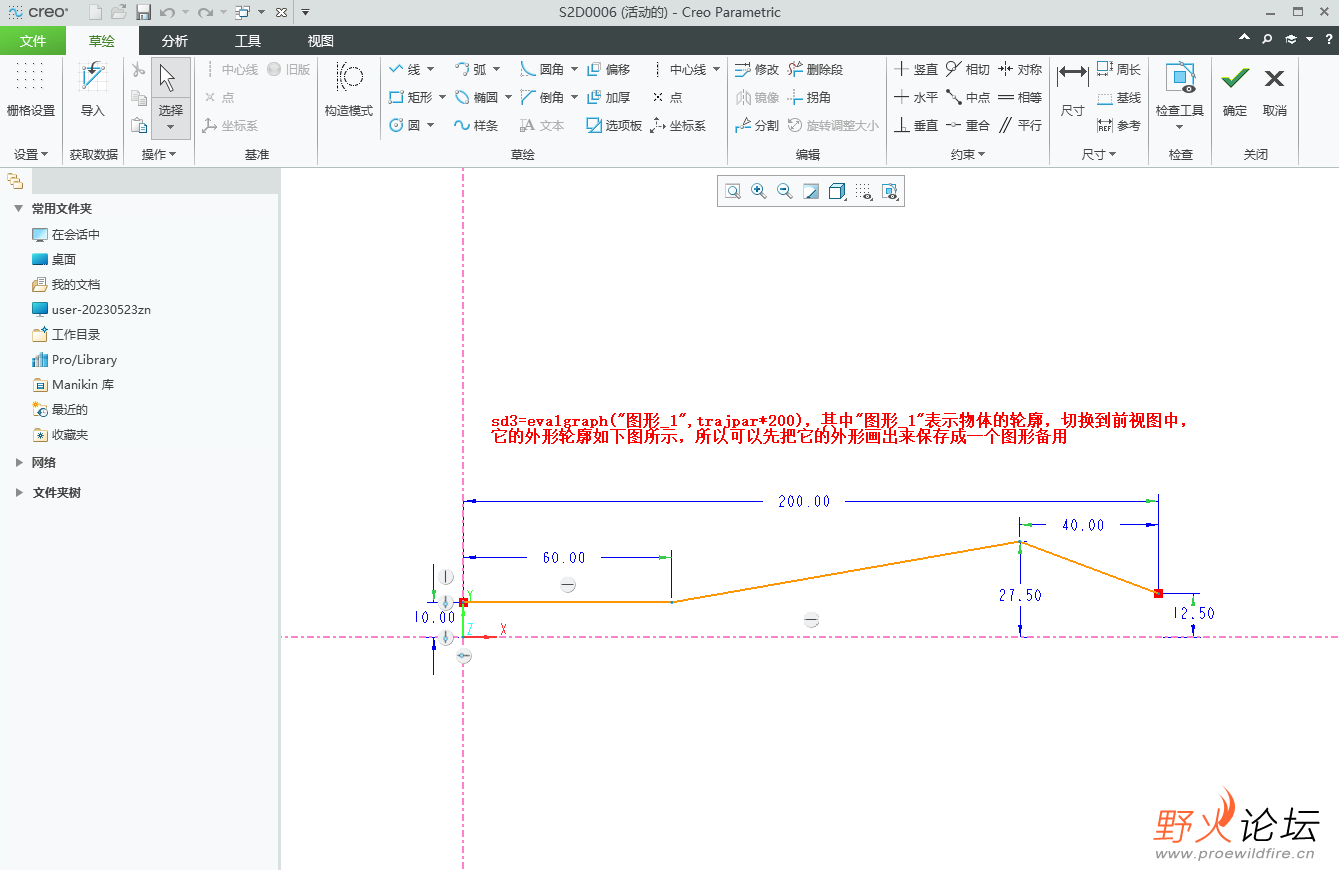Select the 分割 divide tool
The height and width of the screenshot is (870, 1339).
[757, 125]
